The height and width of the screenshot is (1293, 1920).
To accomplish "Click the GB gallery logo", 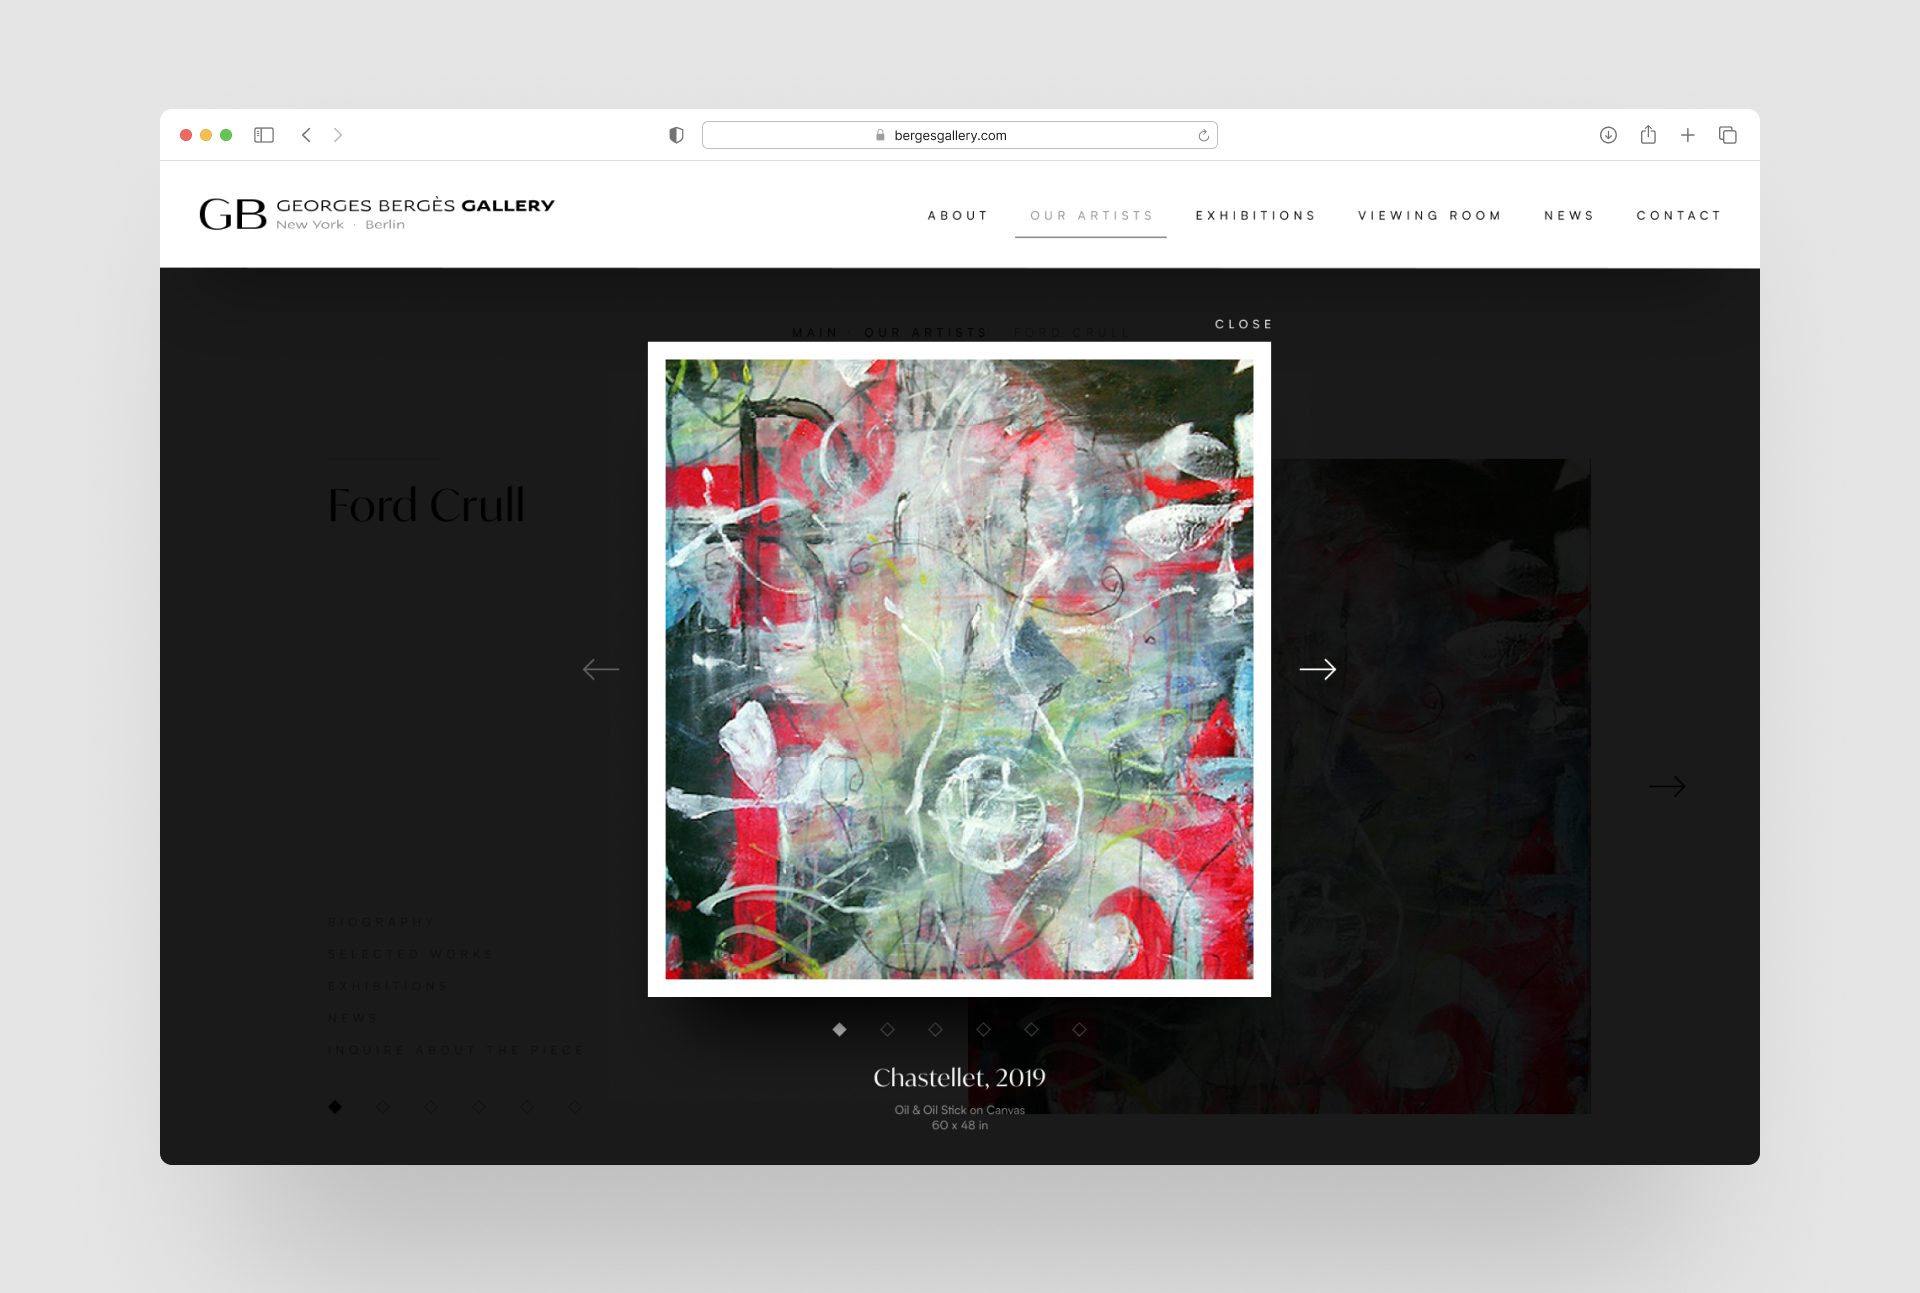I will 233,214.
